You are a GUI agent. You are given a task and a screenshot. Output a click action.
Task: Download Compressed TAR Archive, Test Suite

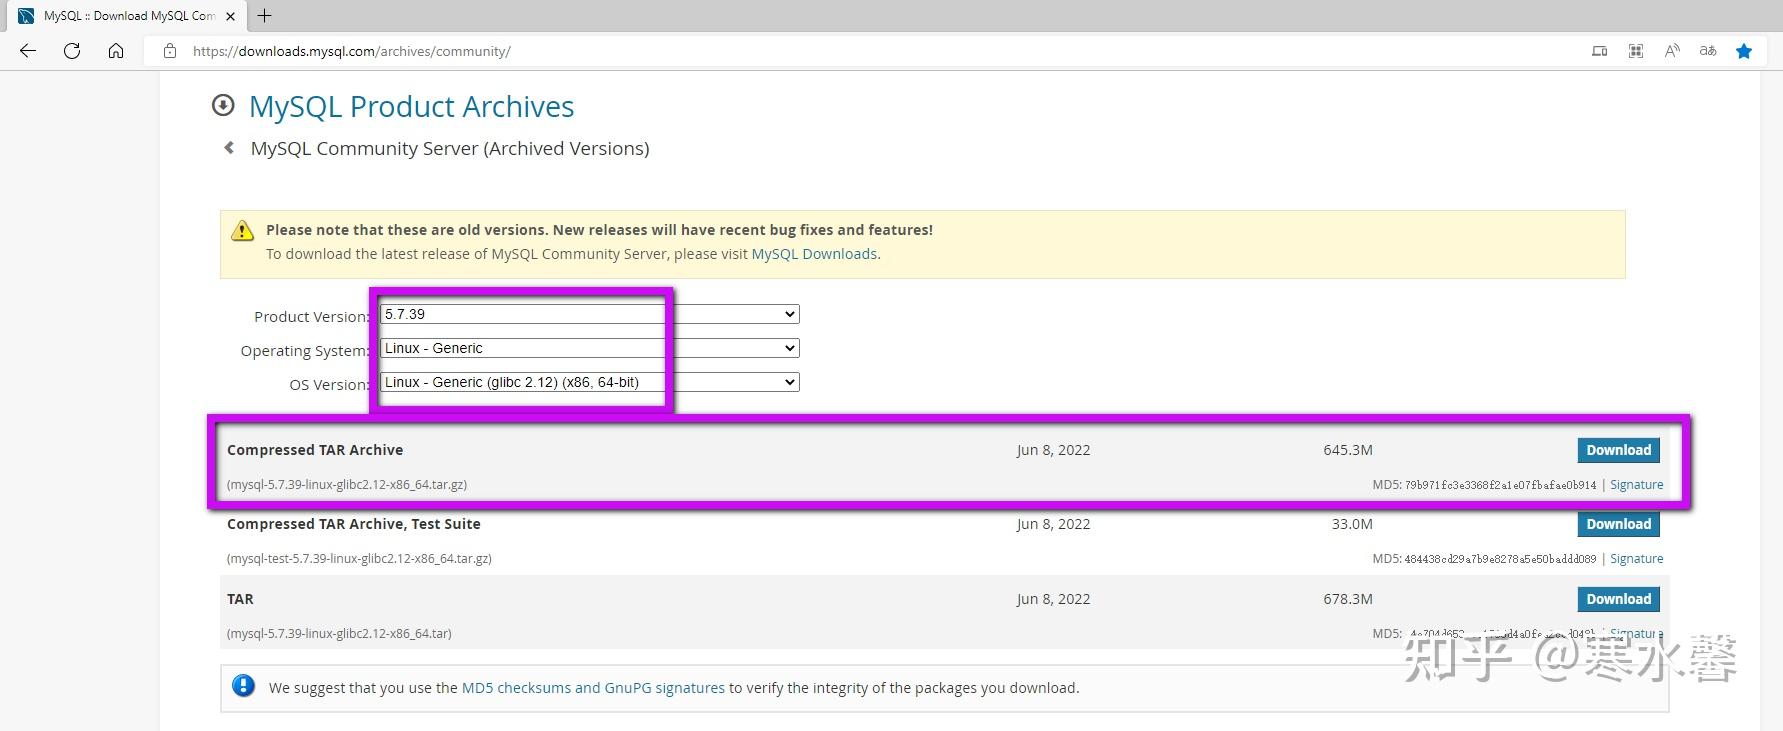[1619, 524]
